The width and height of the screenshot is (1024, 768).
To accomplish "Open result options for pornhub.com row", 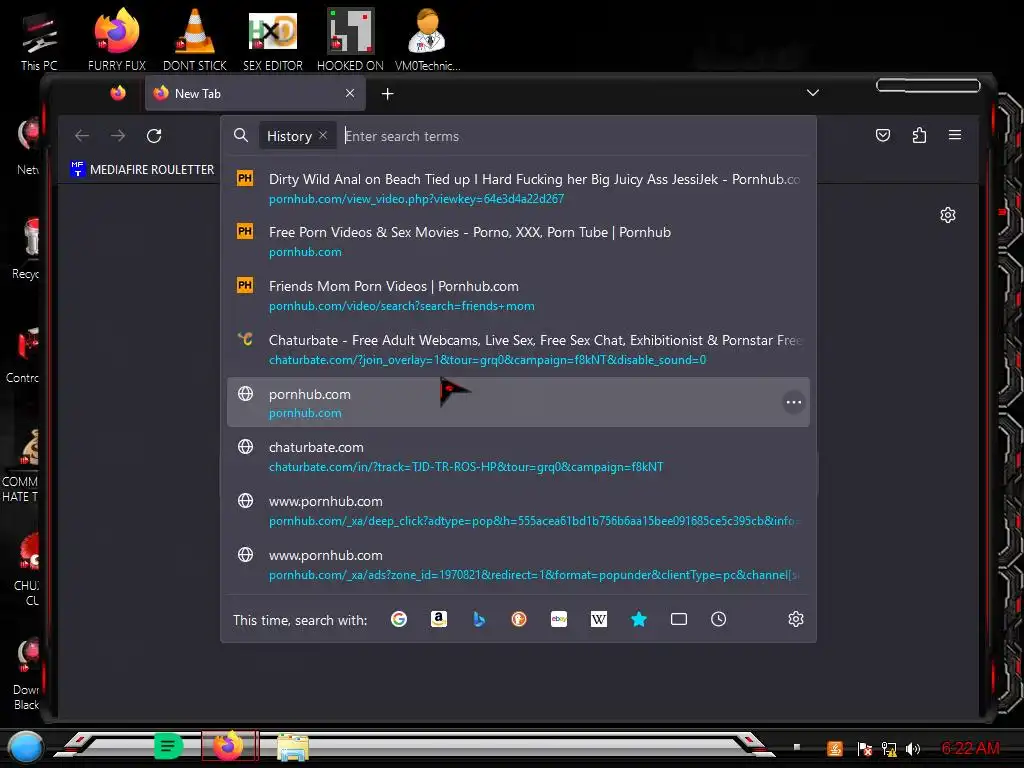I will pos(793,402).
